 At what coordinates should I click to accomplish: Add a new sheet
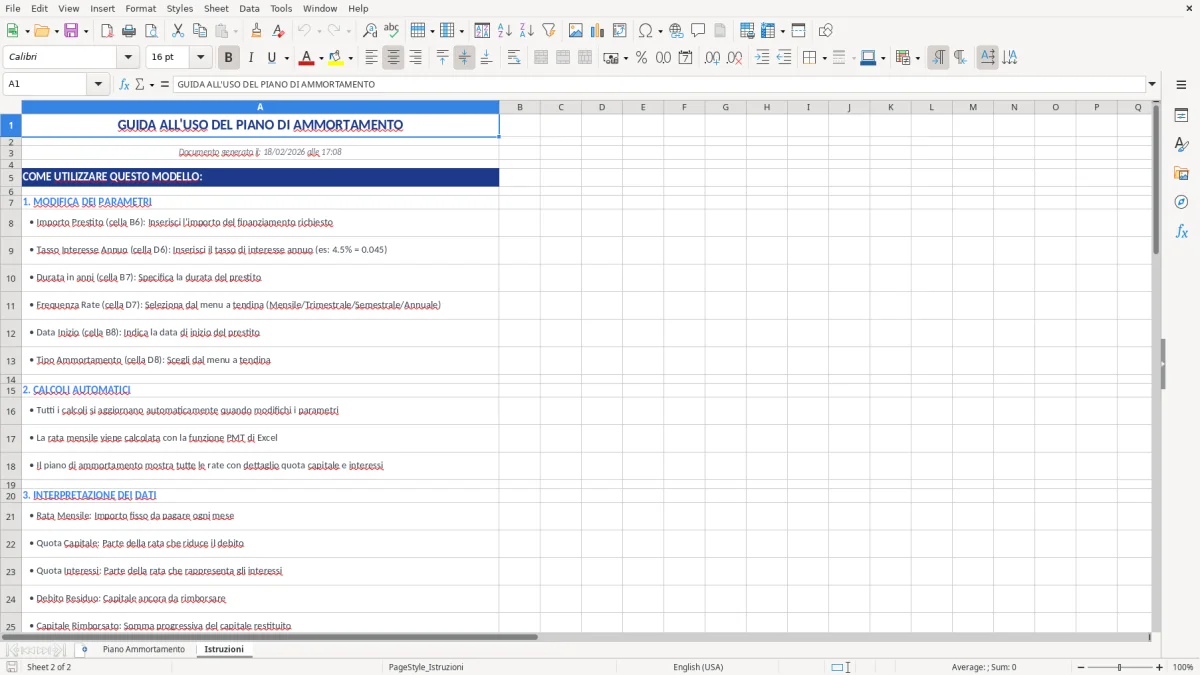click(84, 648)
